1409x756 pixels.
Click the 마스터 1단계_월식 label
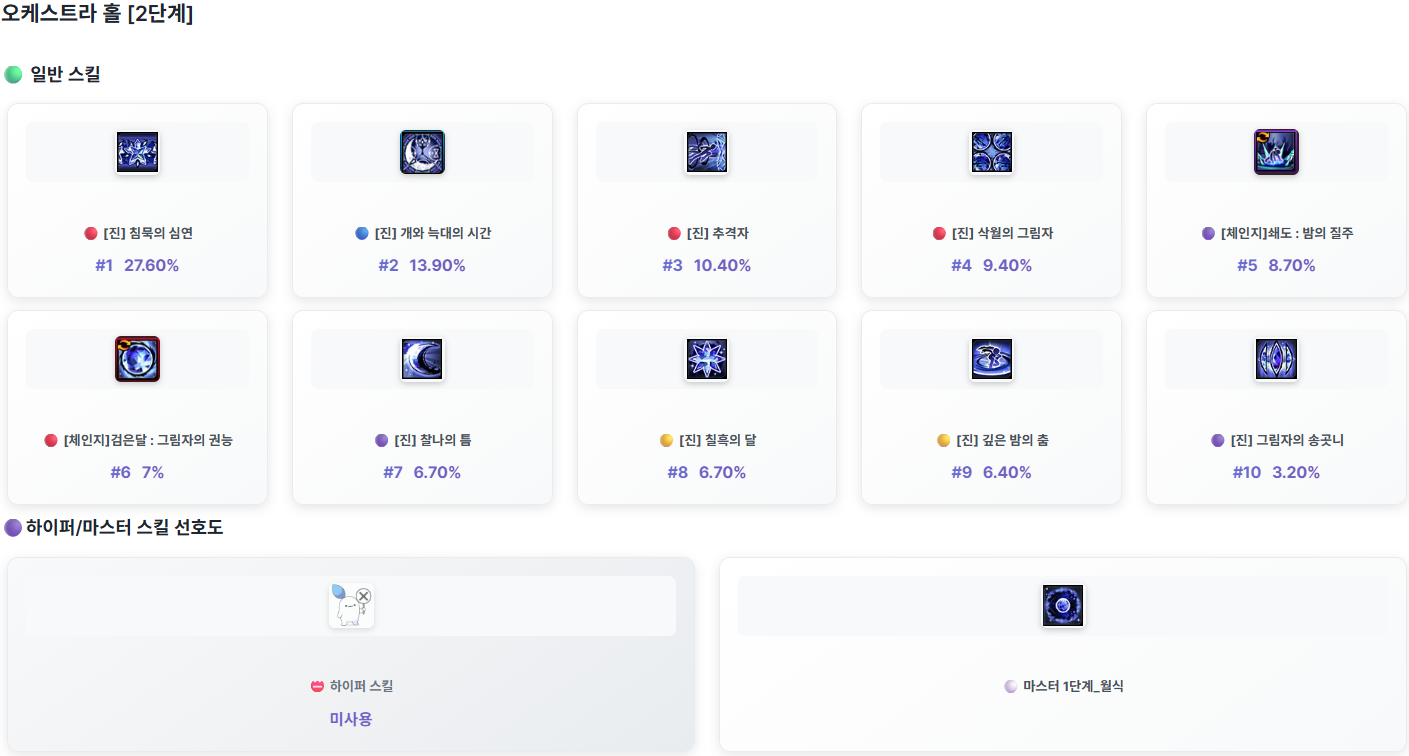tap(1072, 686)
